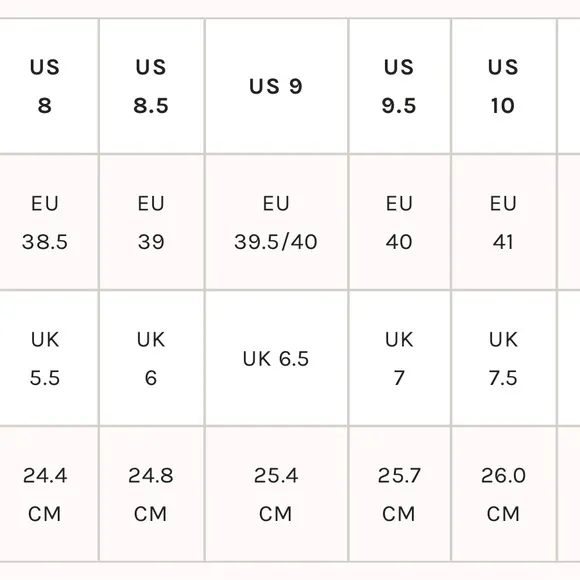Click the UK 7 cell
Viewport: 580px width, 580px height.
tap(400, 358)
